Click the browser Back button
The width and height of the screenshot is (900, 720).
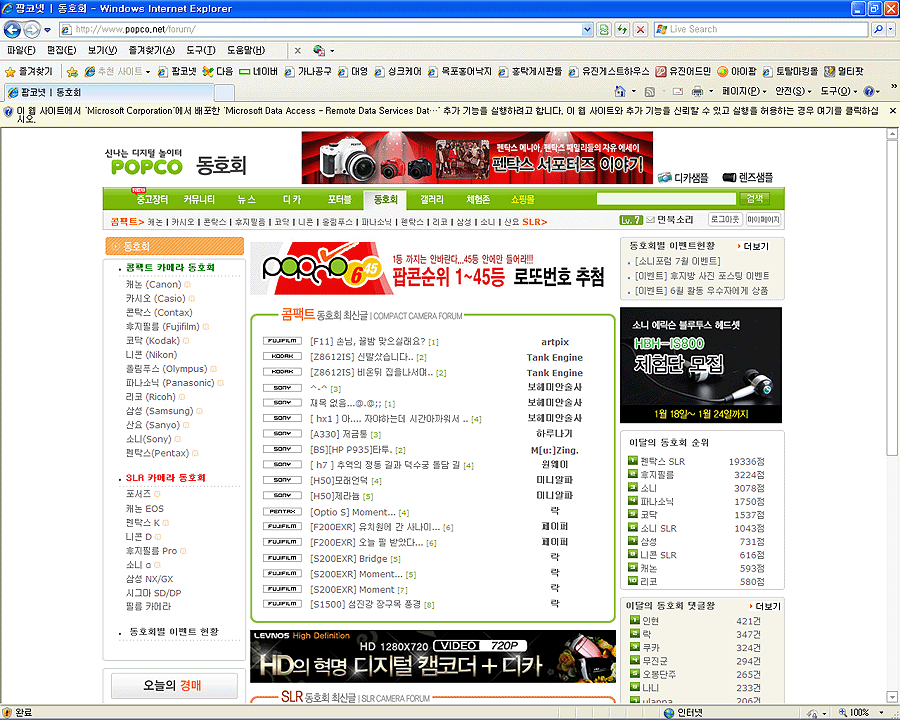14,30
